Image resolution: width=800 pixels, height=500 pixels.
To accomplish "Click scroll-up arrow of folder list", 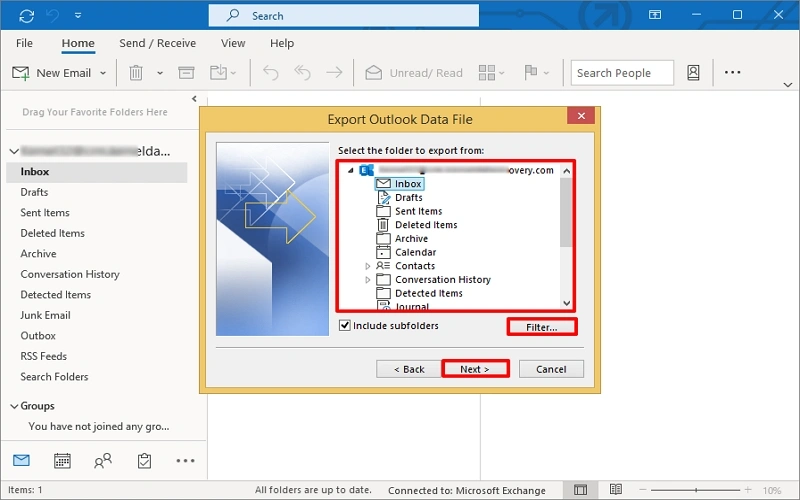I will pos(566,171).
